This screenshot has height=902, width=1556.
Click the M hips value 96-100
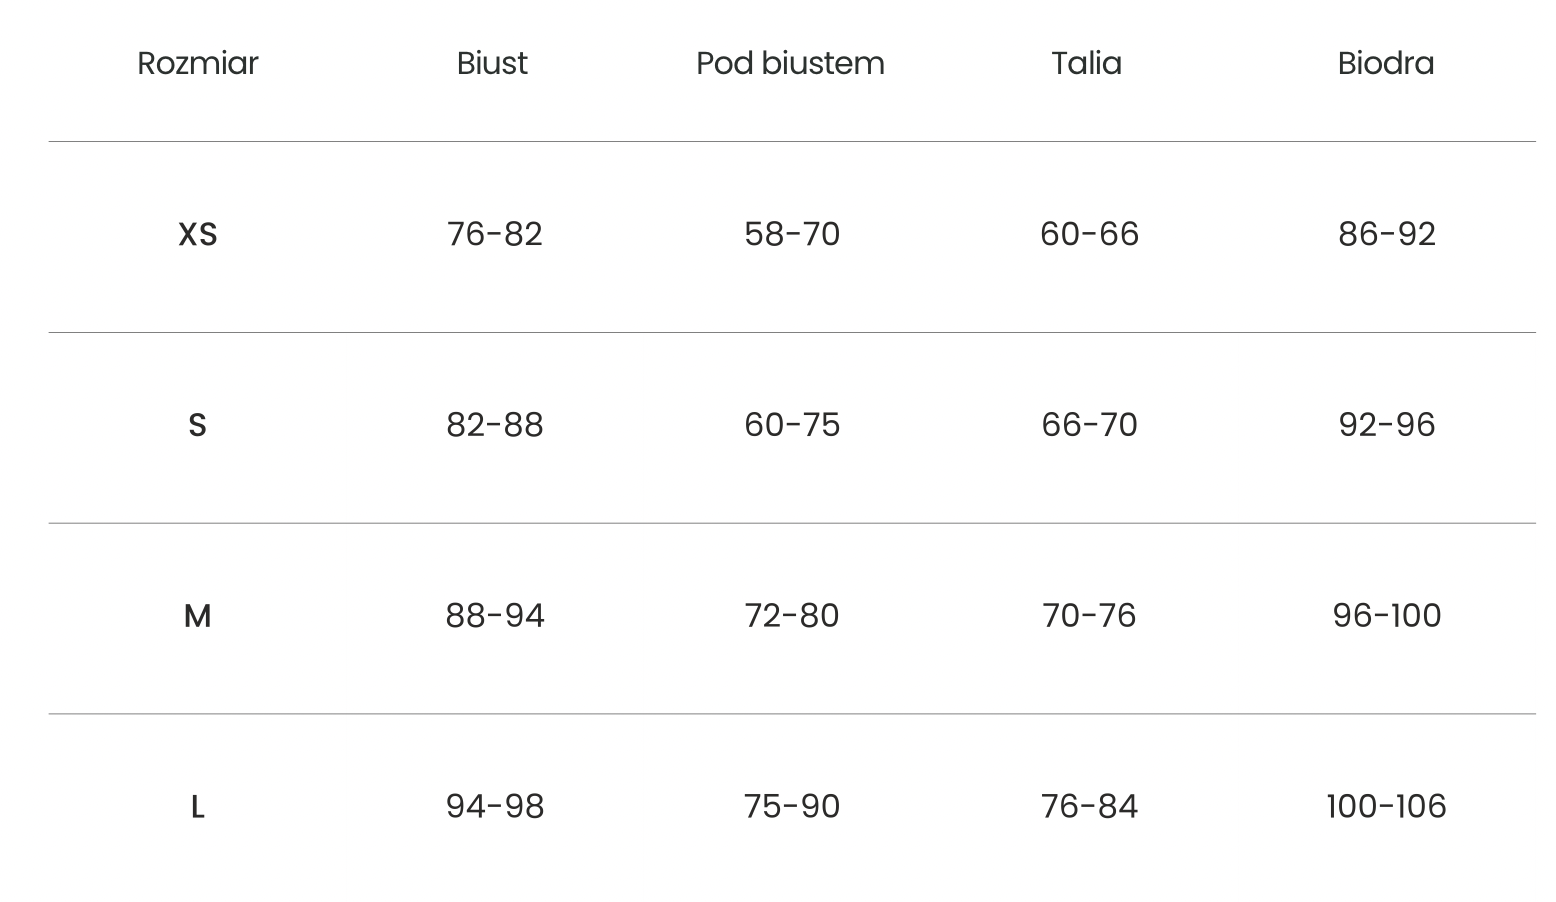(x=1386, y=615)
